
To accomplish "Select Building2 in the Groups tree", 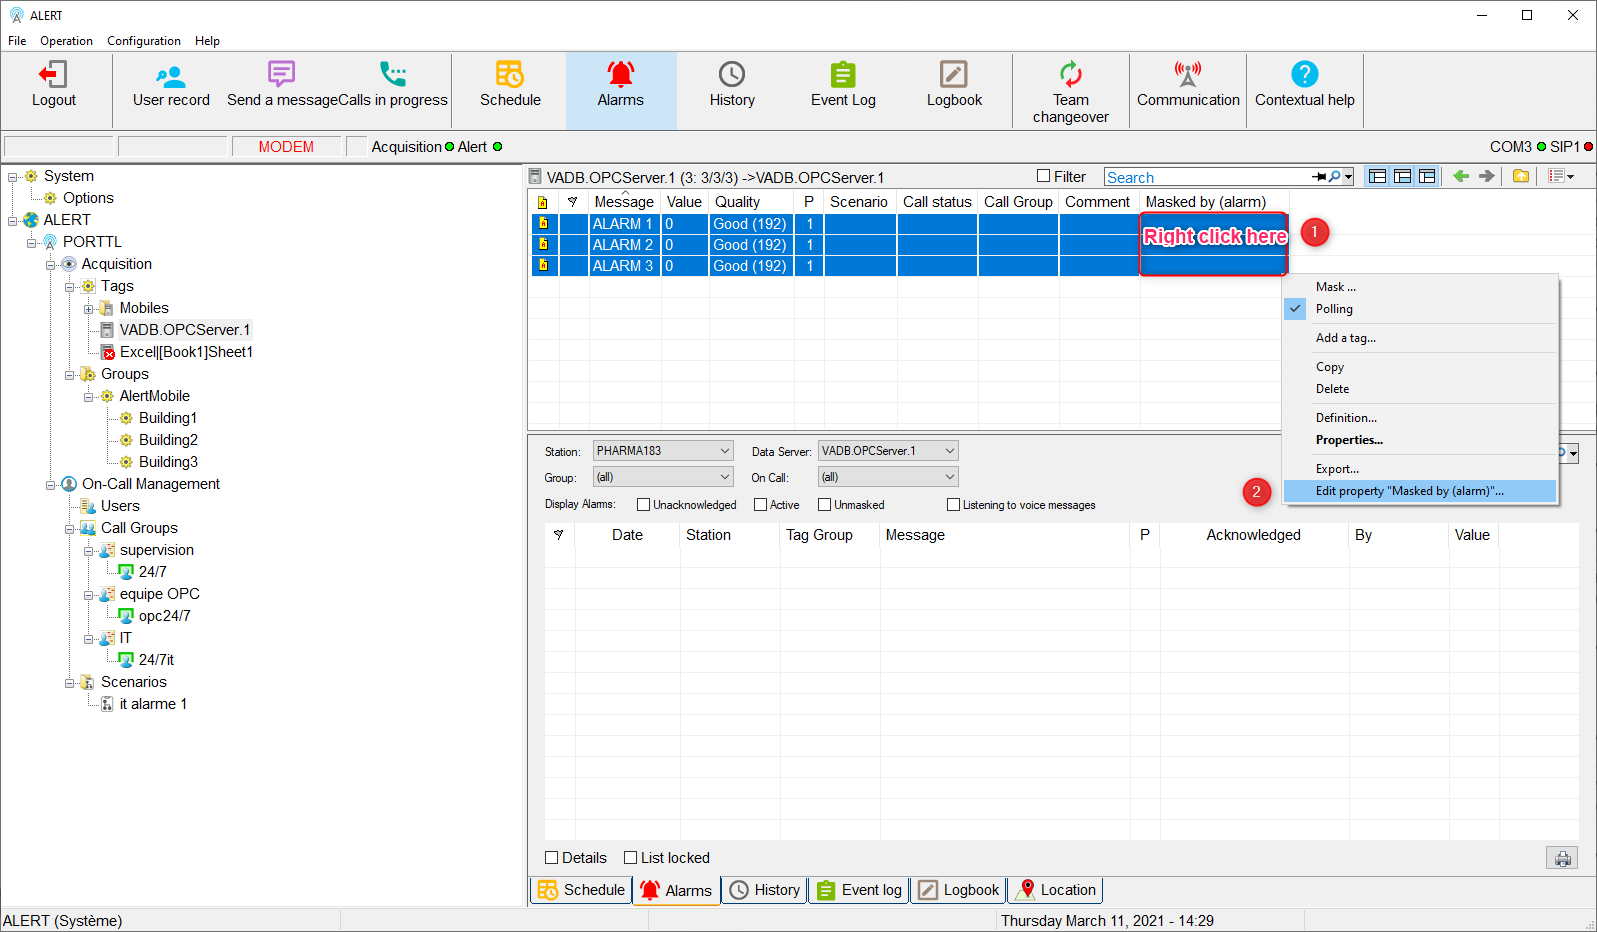I will point(168,440).
